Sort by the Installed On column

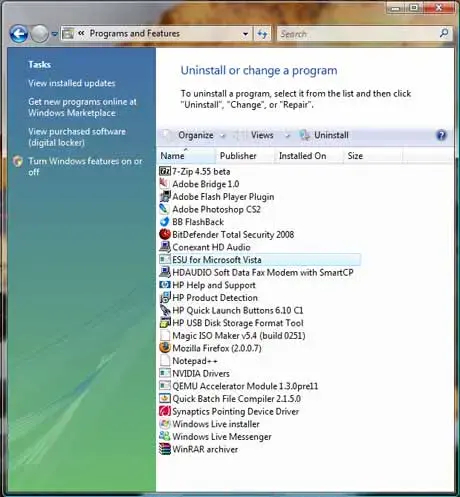click(x=309, y=156)
